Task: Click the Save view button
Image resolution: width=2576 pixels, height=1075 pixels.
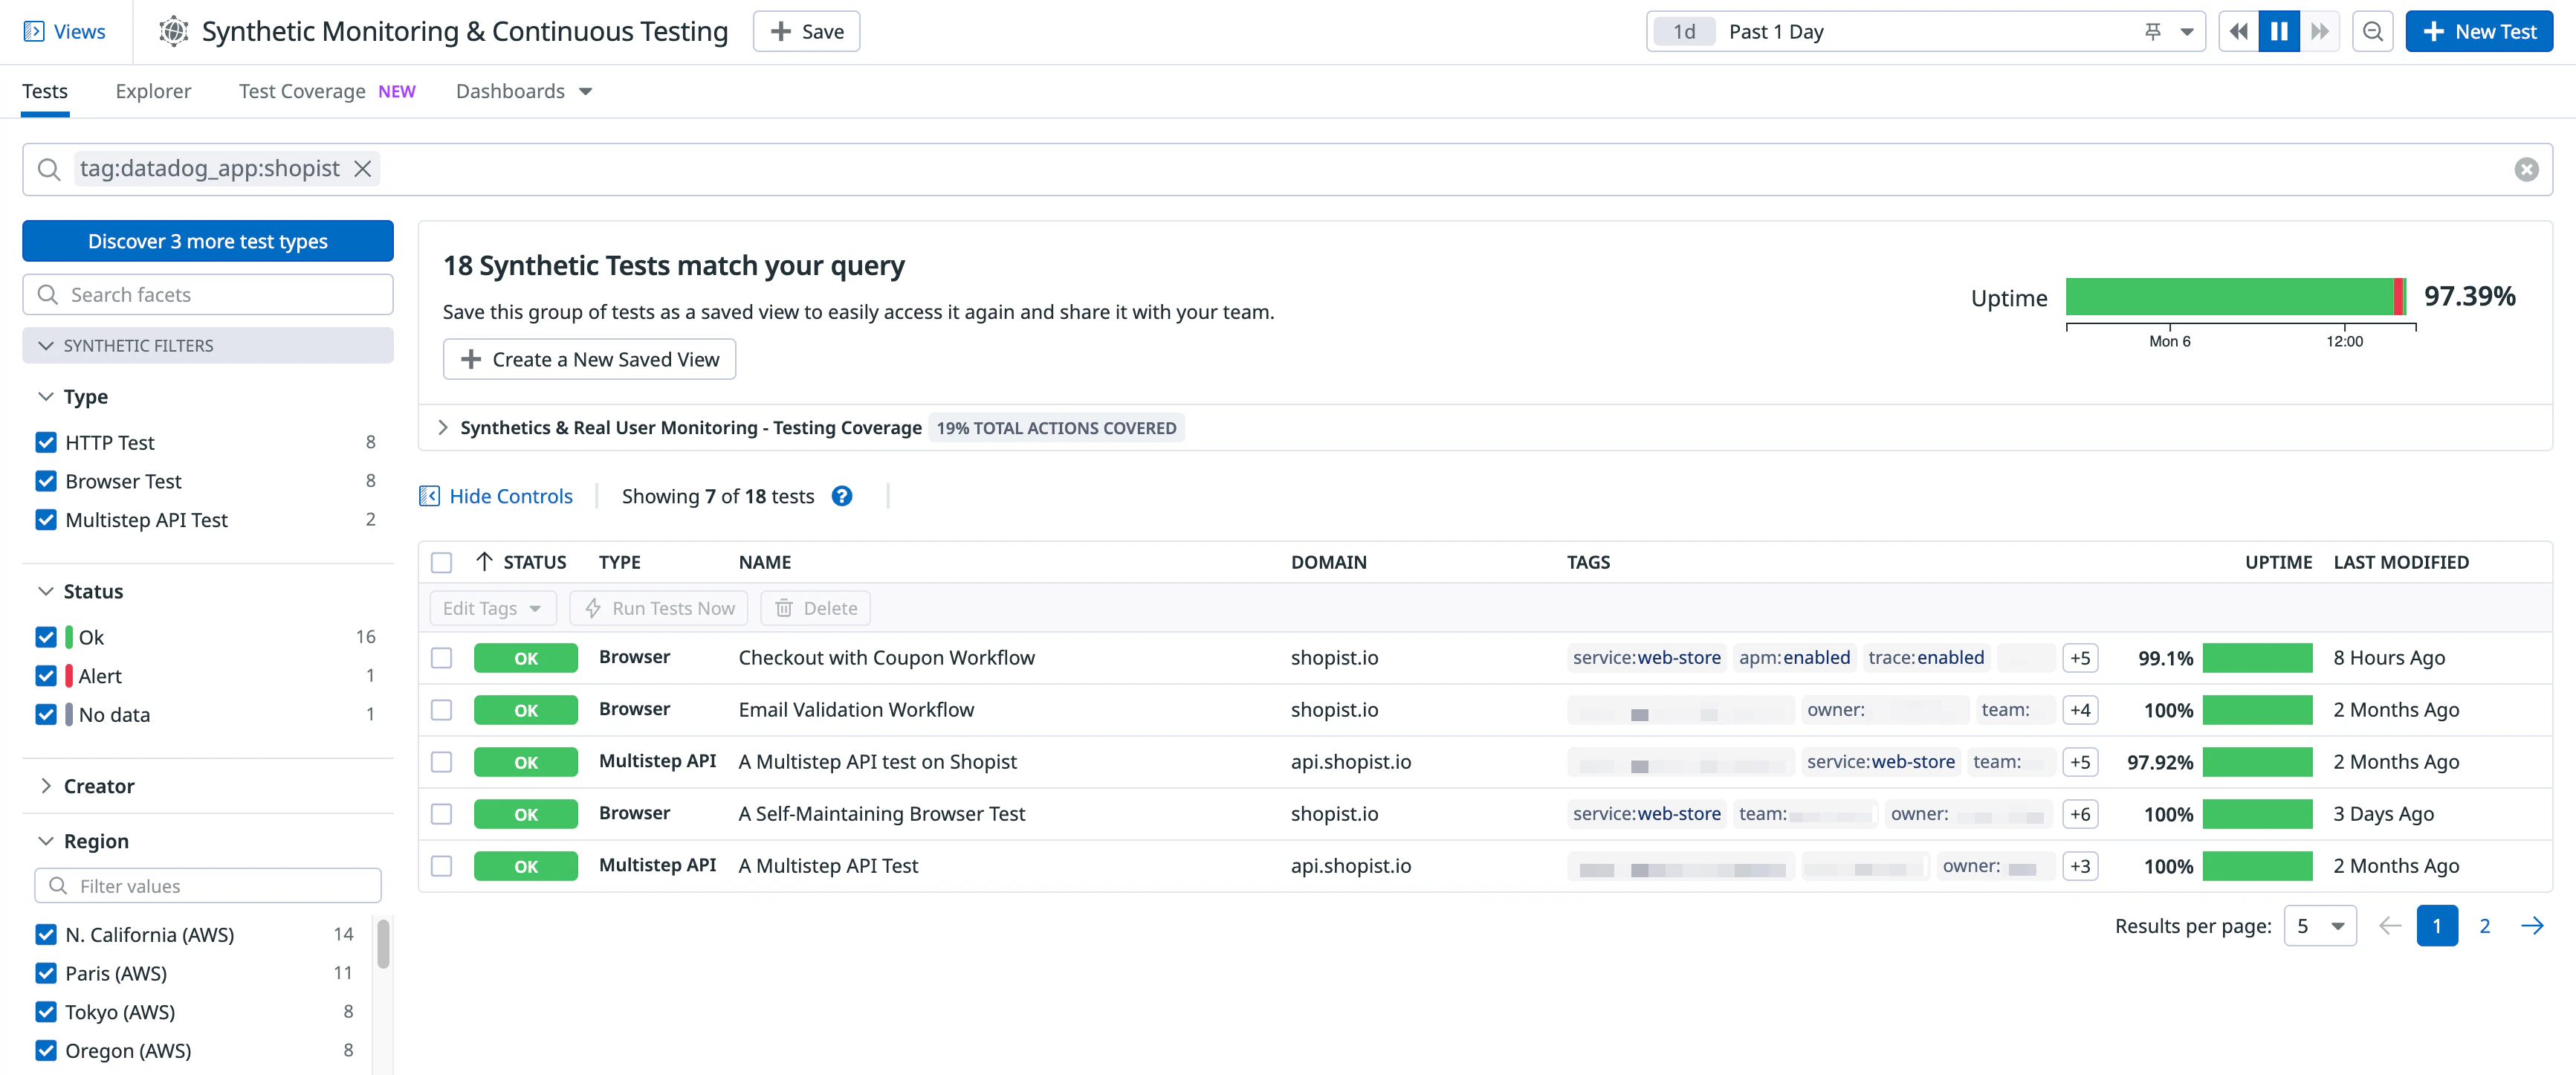Action: coord(806,31)
